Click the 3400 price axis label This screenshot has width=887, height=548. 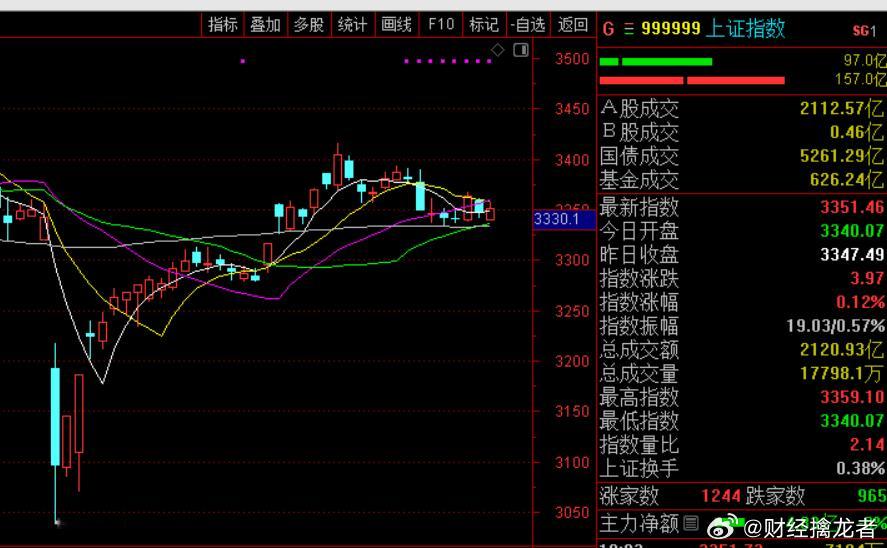tap(572, 160)
